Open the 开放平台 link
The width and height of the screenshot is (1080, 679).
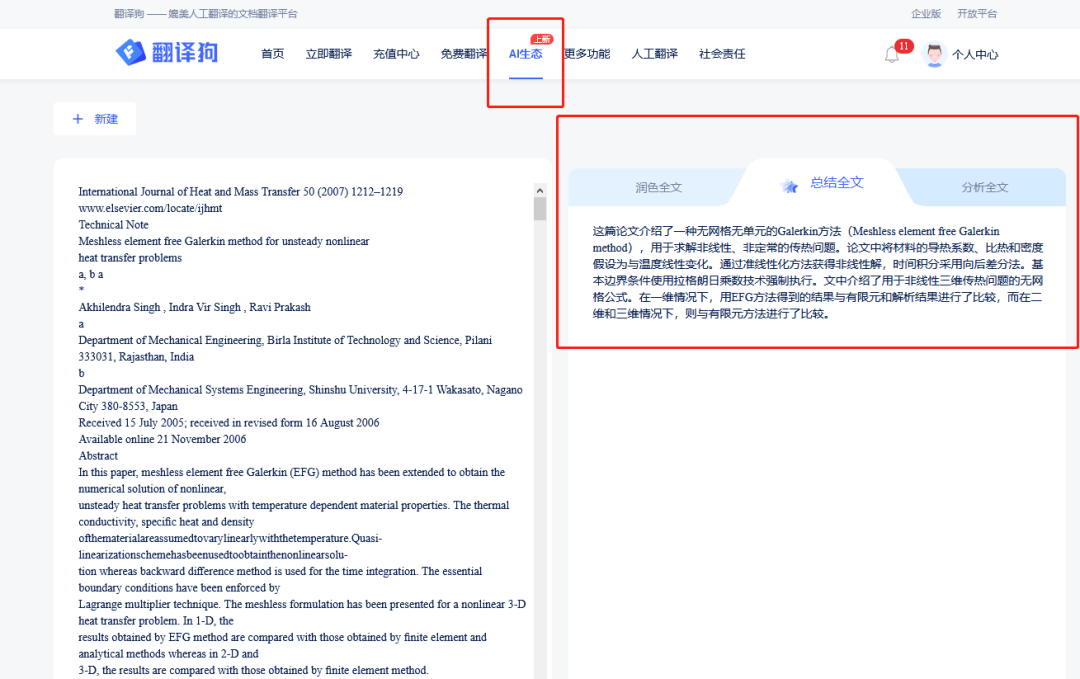977,14
